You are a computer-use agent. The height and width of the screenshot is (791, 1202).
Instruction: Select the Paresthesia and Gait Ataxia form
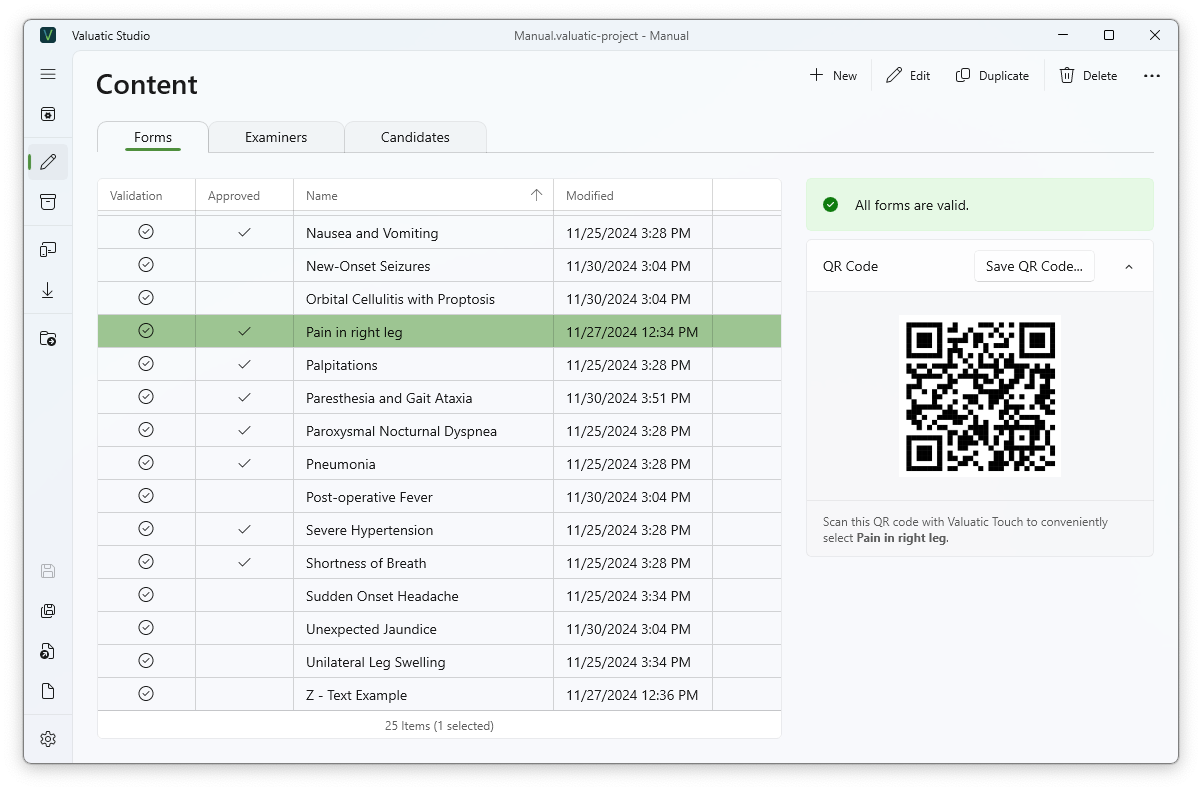(x=389, y=398)
